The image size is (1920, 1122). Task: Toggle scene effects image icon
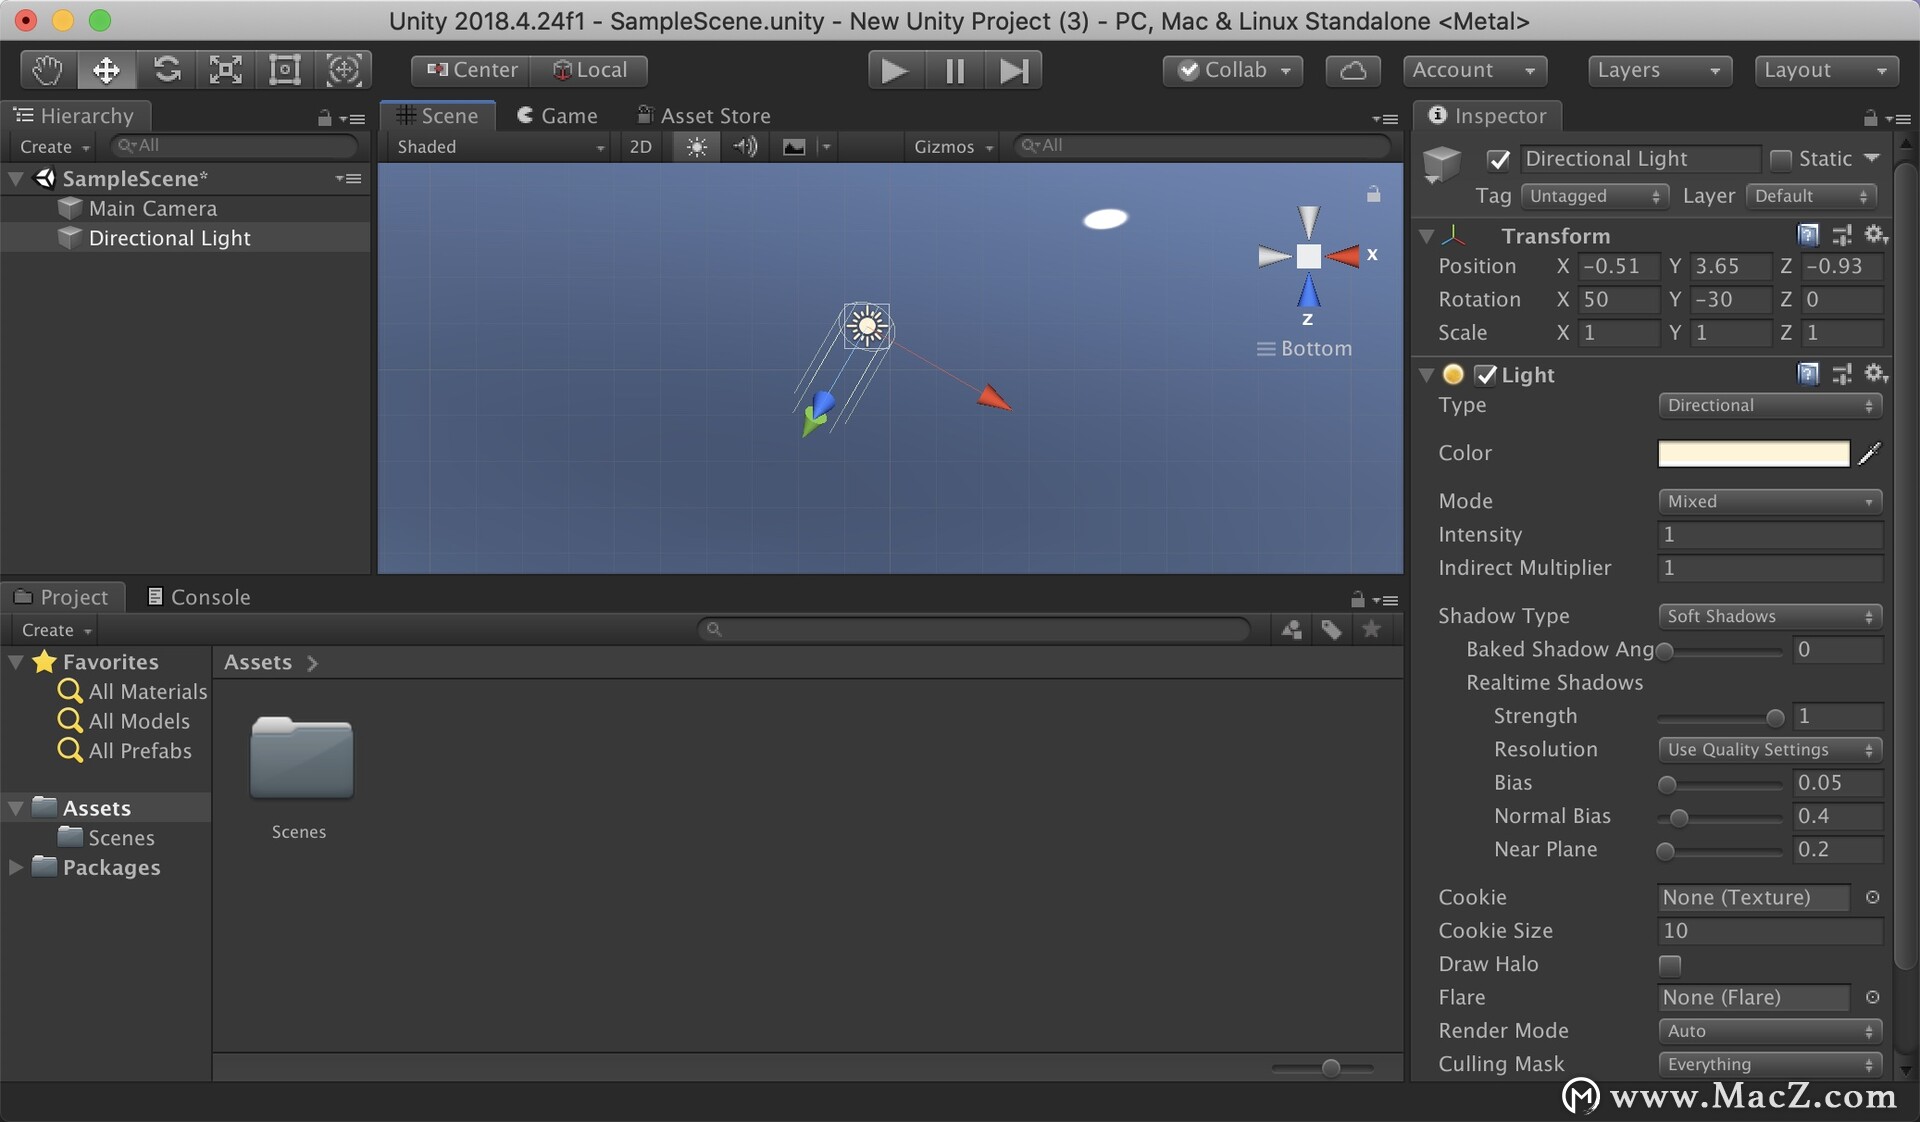pyautogui.click(x=794, y=147)
